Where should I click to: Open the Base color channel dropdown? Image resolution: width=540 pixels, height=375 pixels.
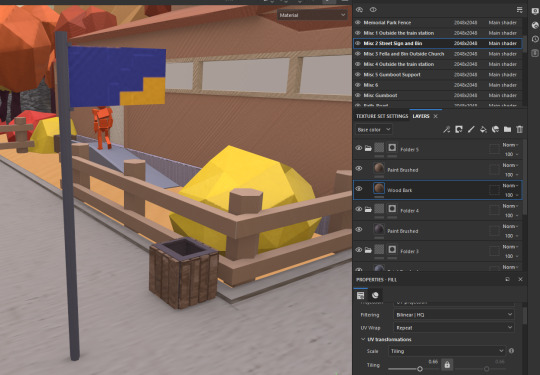pyautogui.click(x=374, y=129)
